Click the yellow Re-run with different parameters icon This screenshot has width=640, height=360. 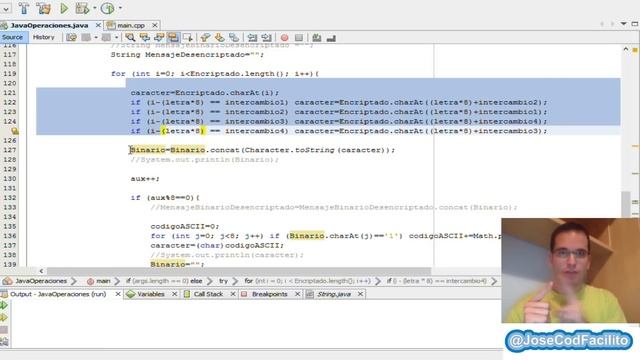4,317
